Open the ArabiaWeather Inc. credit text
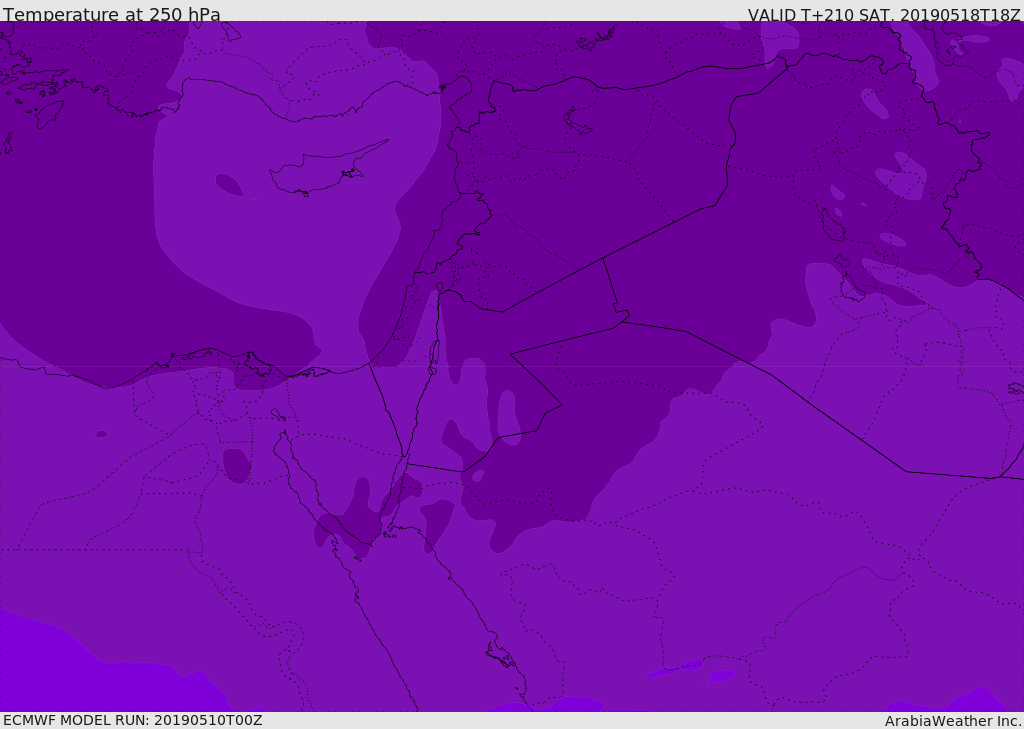1024x729 pixels. [x=953, y=721]
